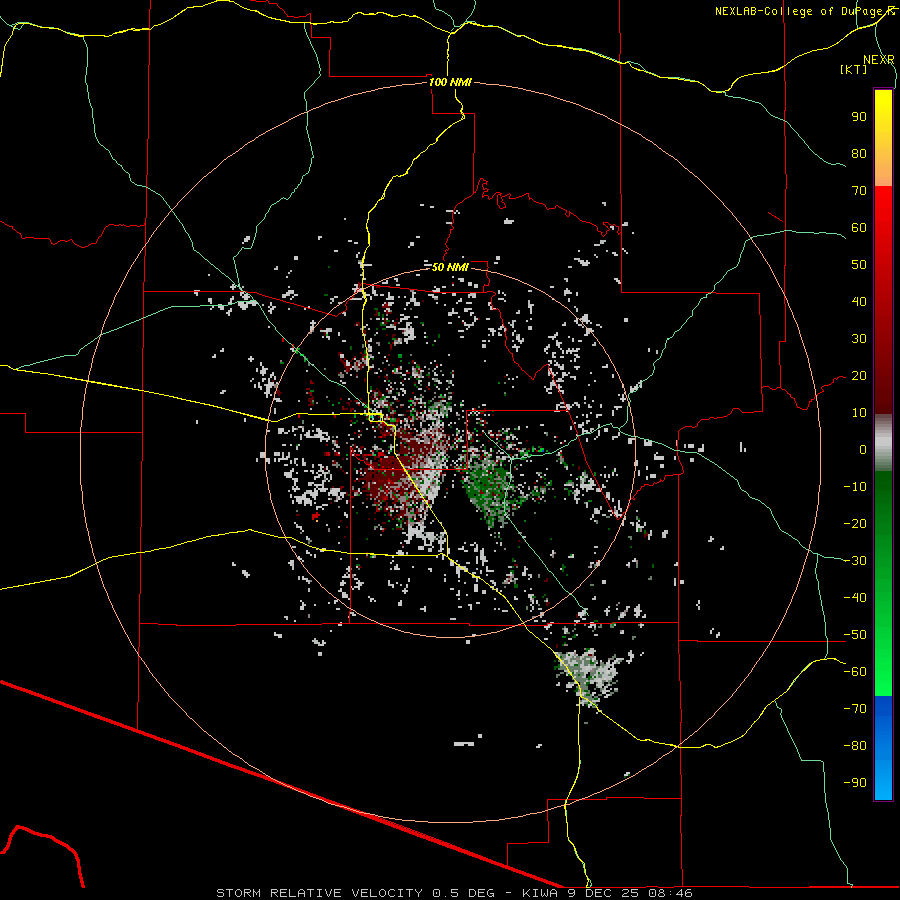Click the "100 NMI" range ring label
This screenshot has height=900, width=900.
[x=450, y=82]
